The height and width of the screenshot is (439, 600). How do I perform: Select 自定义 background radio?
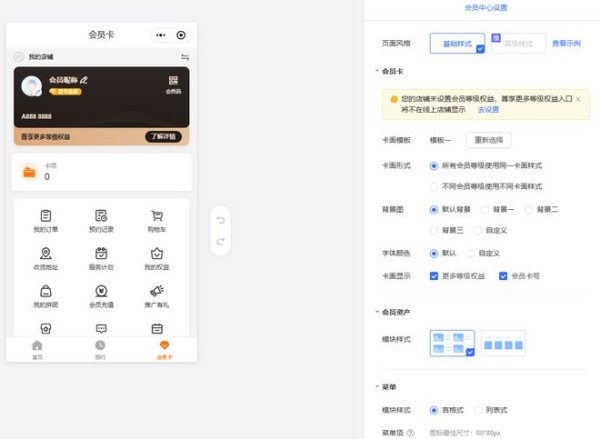click(478, 230)
